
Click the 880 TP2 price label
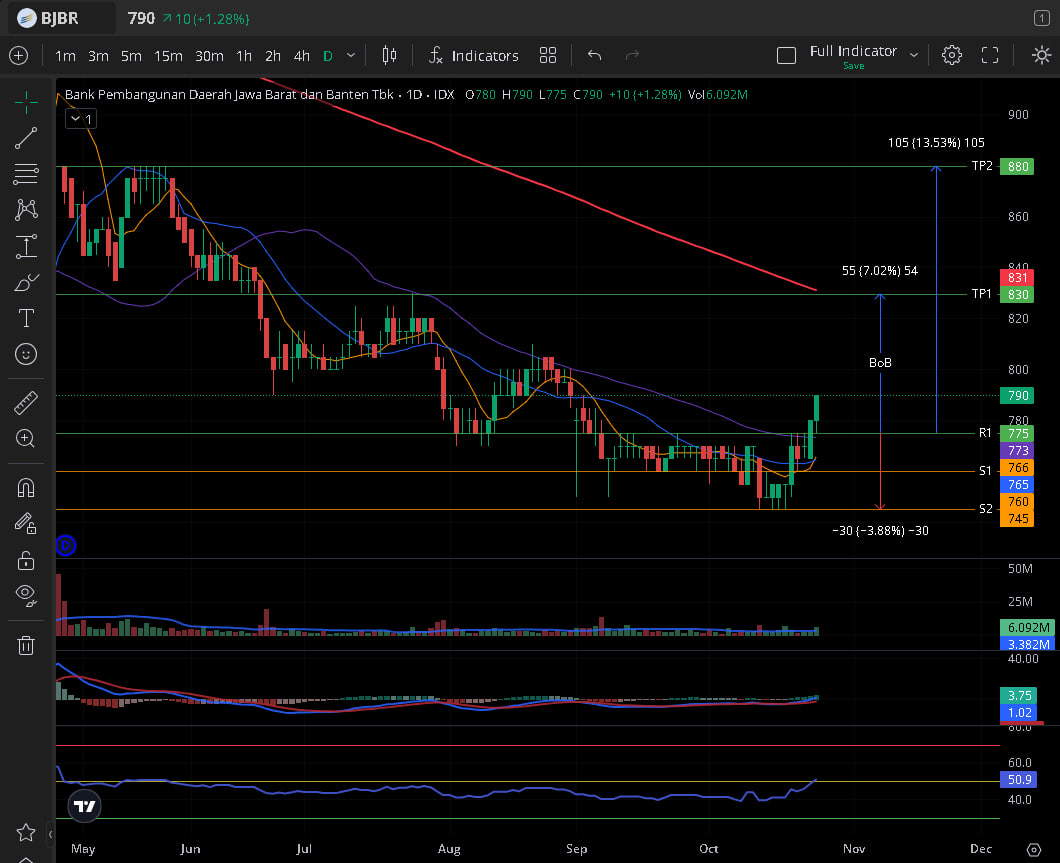tap(1019, 166)
